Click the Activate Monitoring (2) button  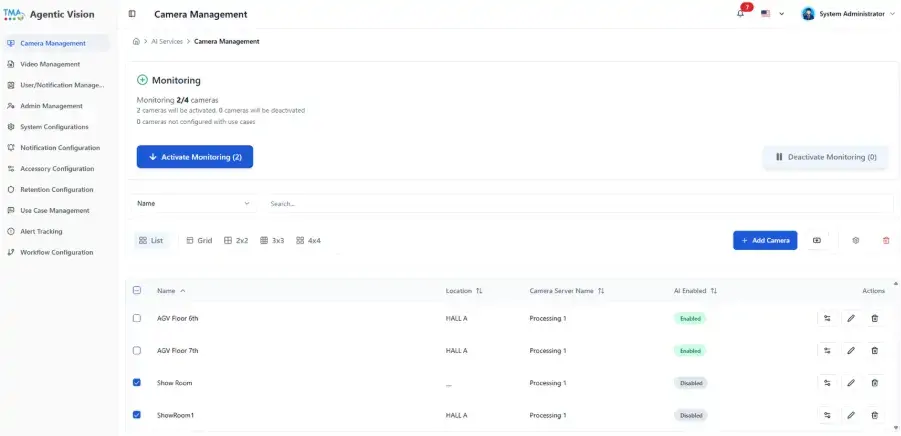(195, 157)
